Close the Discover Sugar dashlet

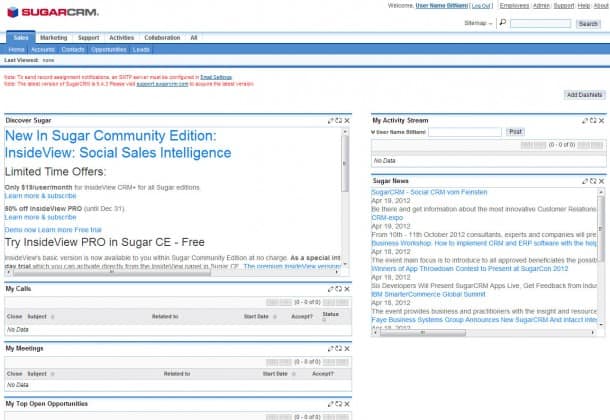pos(347,121)
